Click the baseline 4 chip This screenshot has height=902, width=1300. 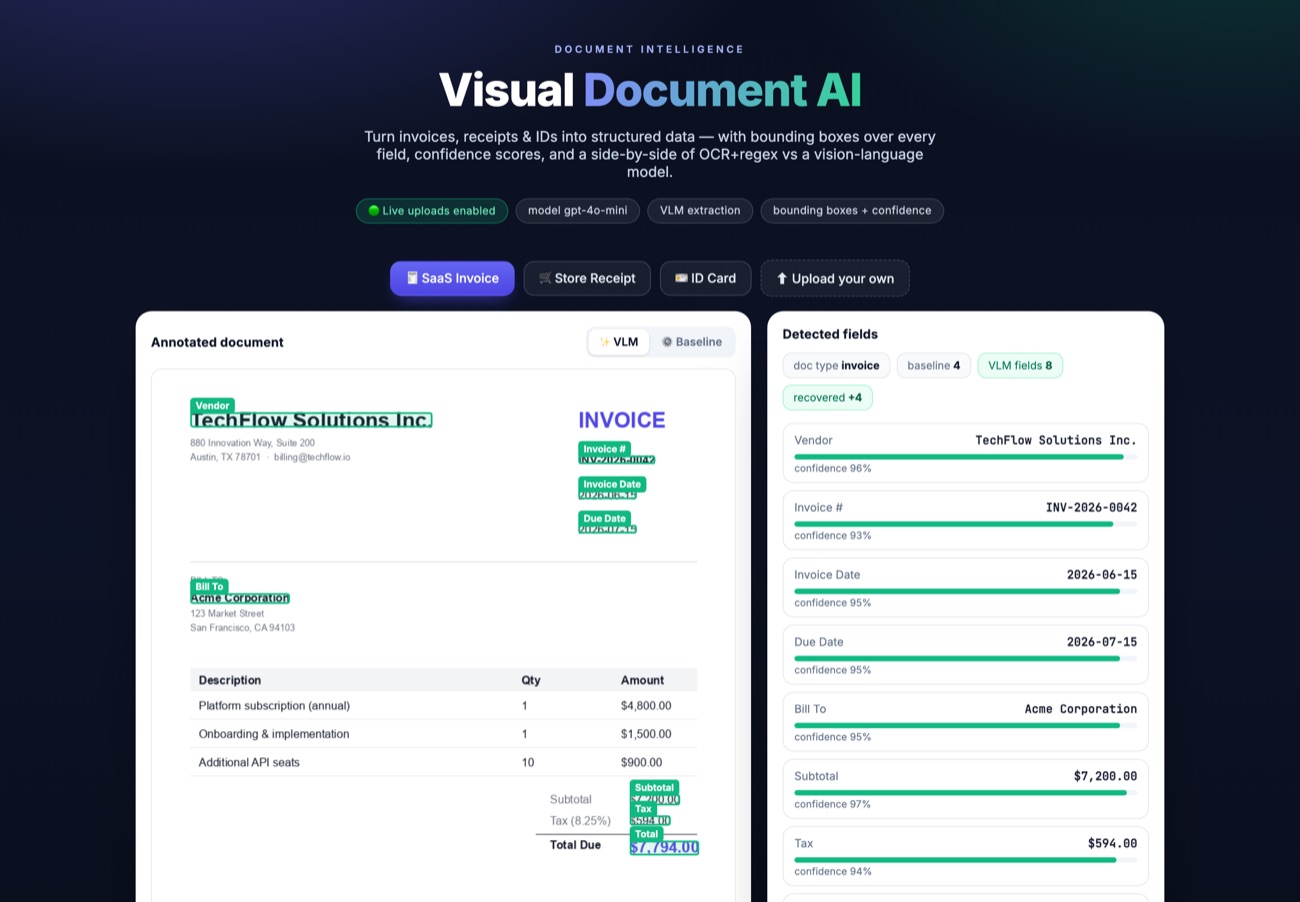934,365
